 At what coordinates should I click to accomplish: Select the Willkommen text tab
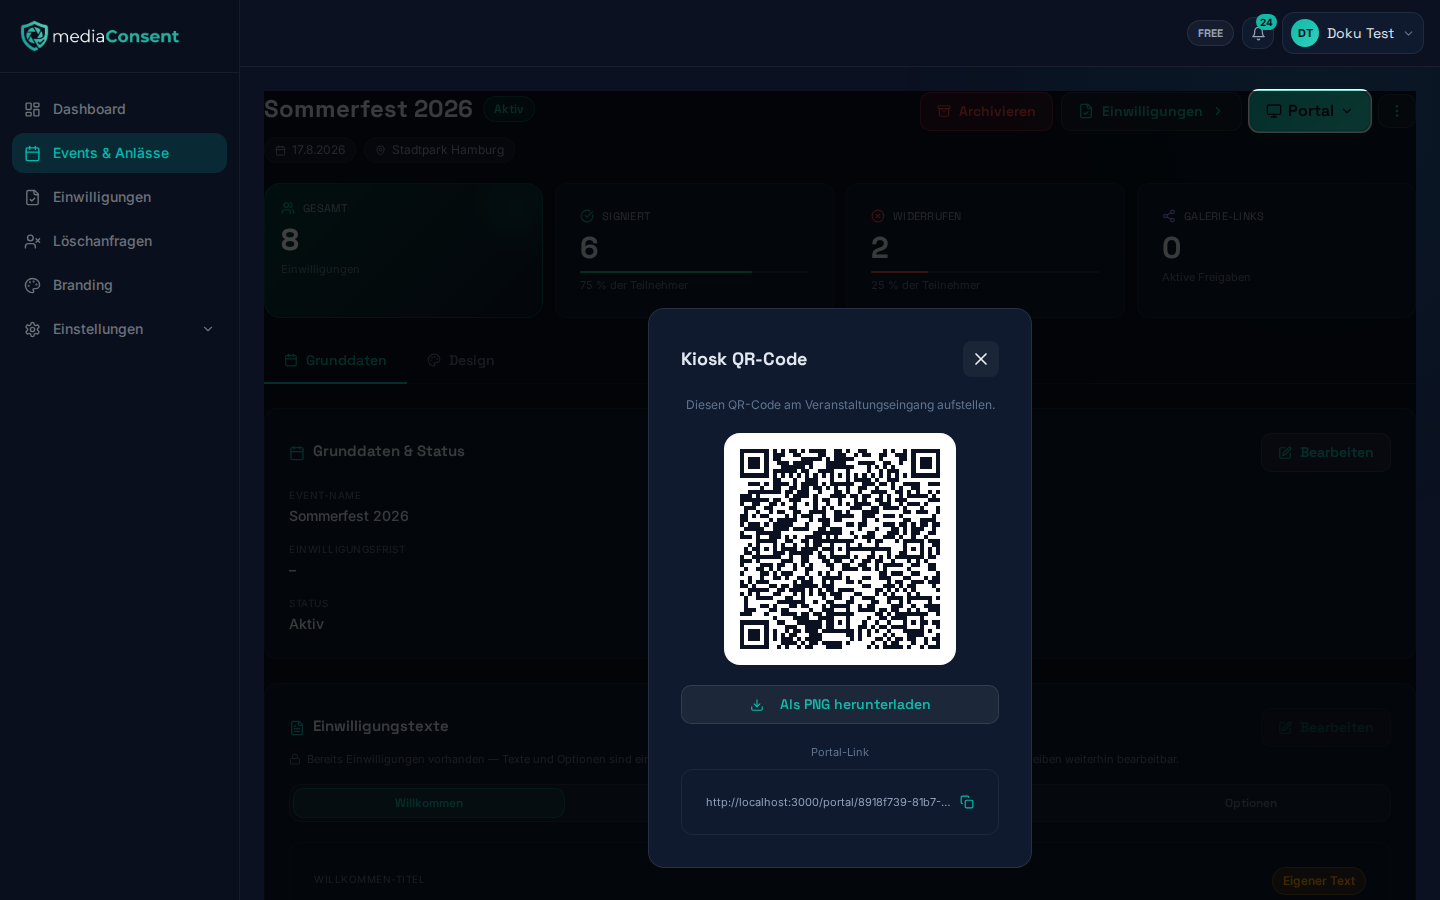coord(429,803)
